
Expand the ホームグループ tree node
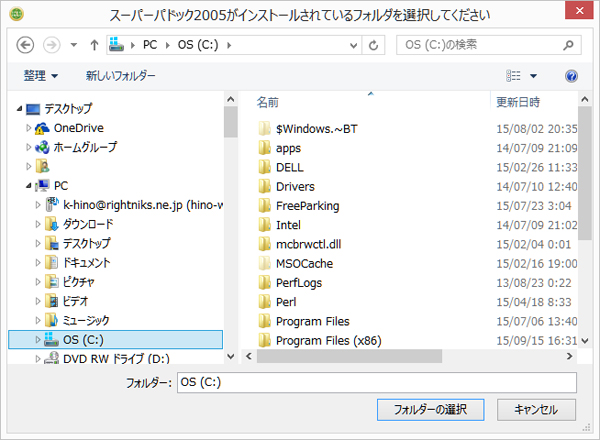point(28,147)
